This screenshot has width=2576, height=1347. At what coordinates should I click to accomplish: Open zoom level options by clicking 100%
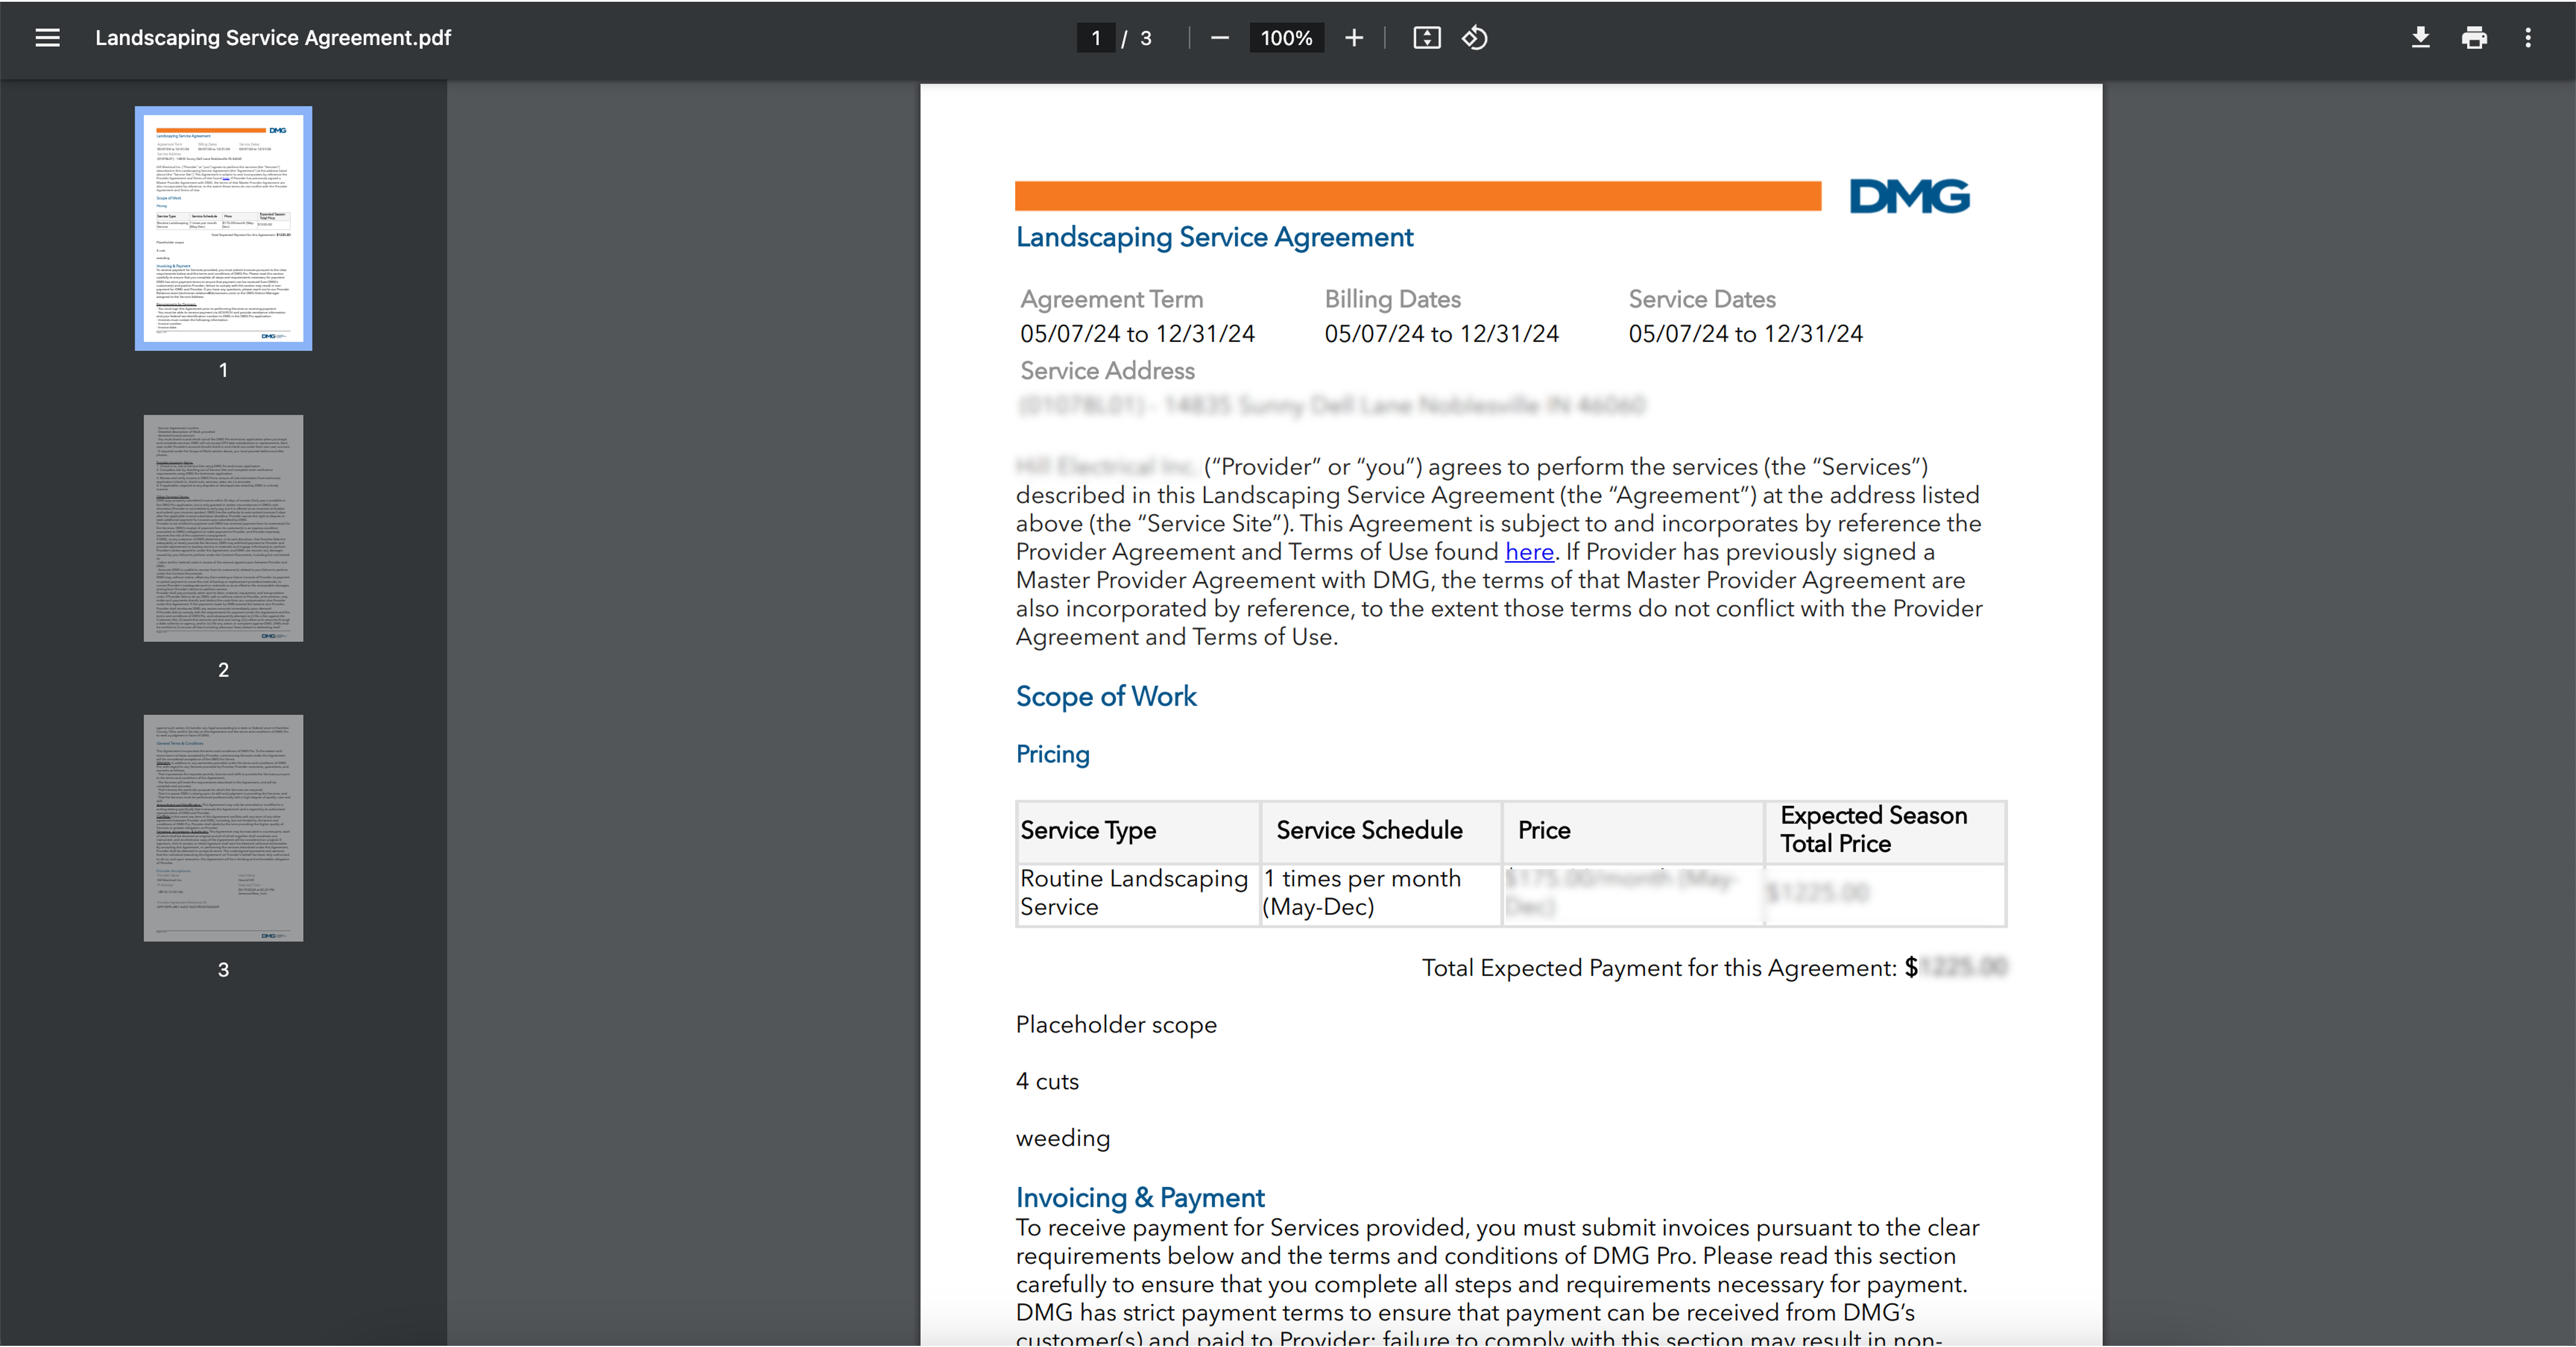click(x=1286, y=37)
